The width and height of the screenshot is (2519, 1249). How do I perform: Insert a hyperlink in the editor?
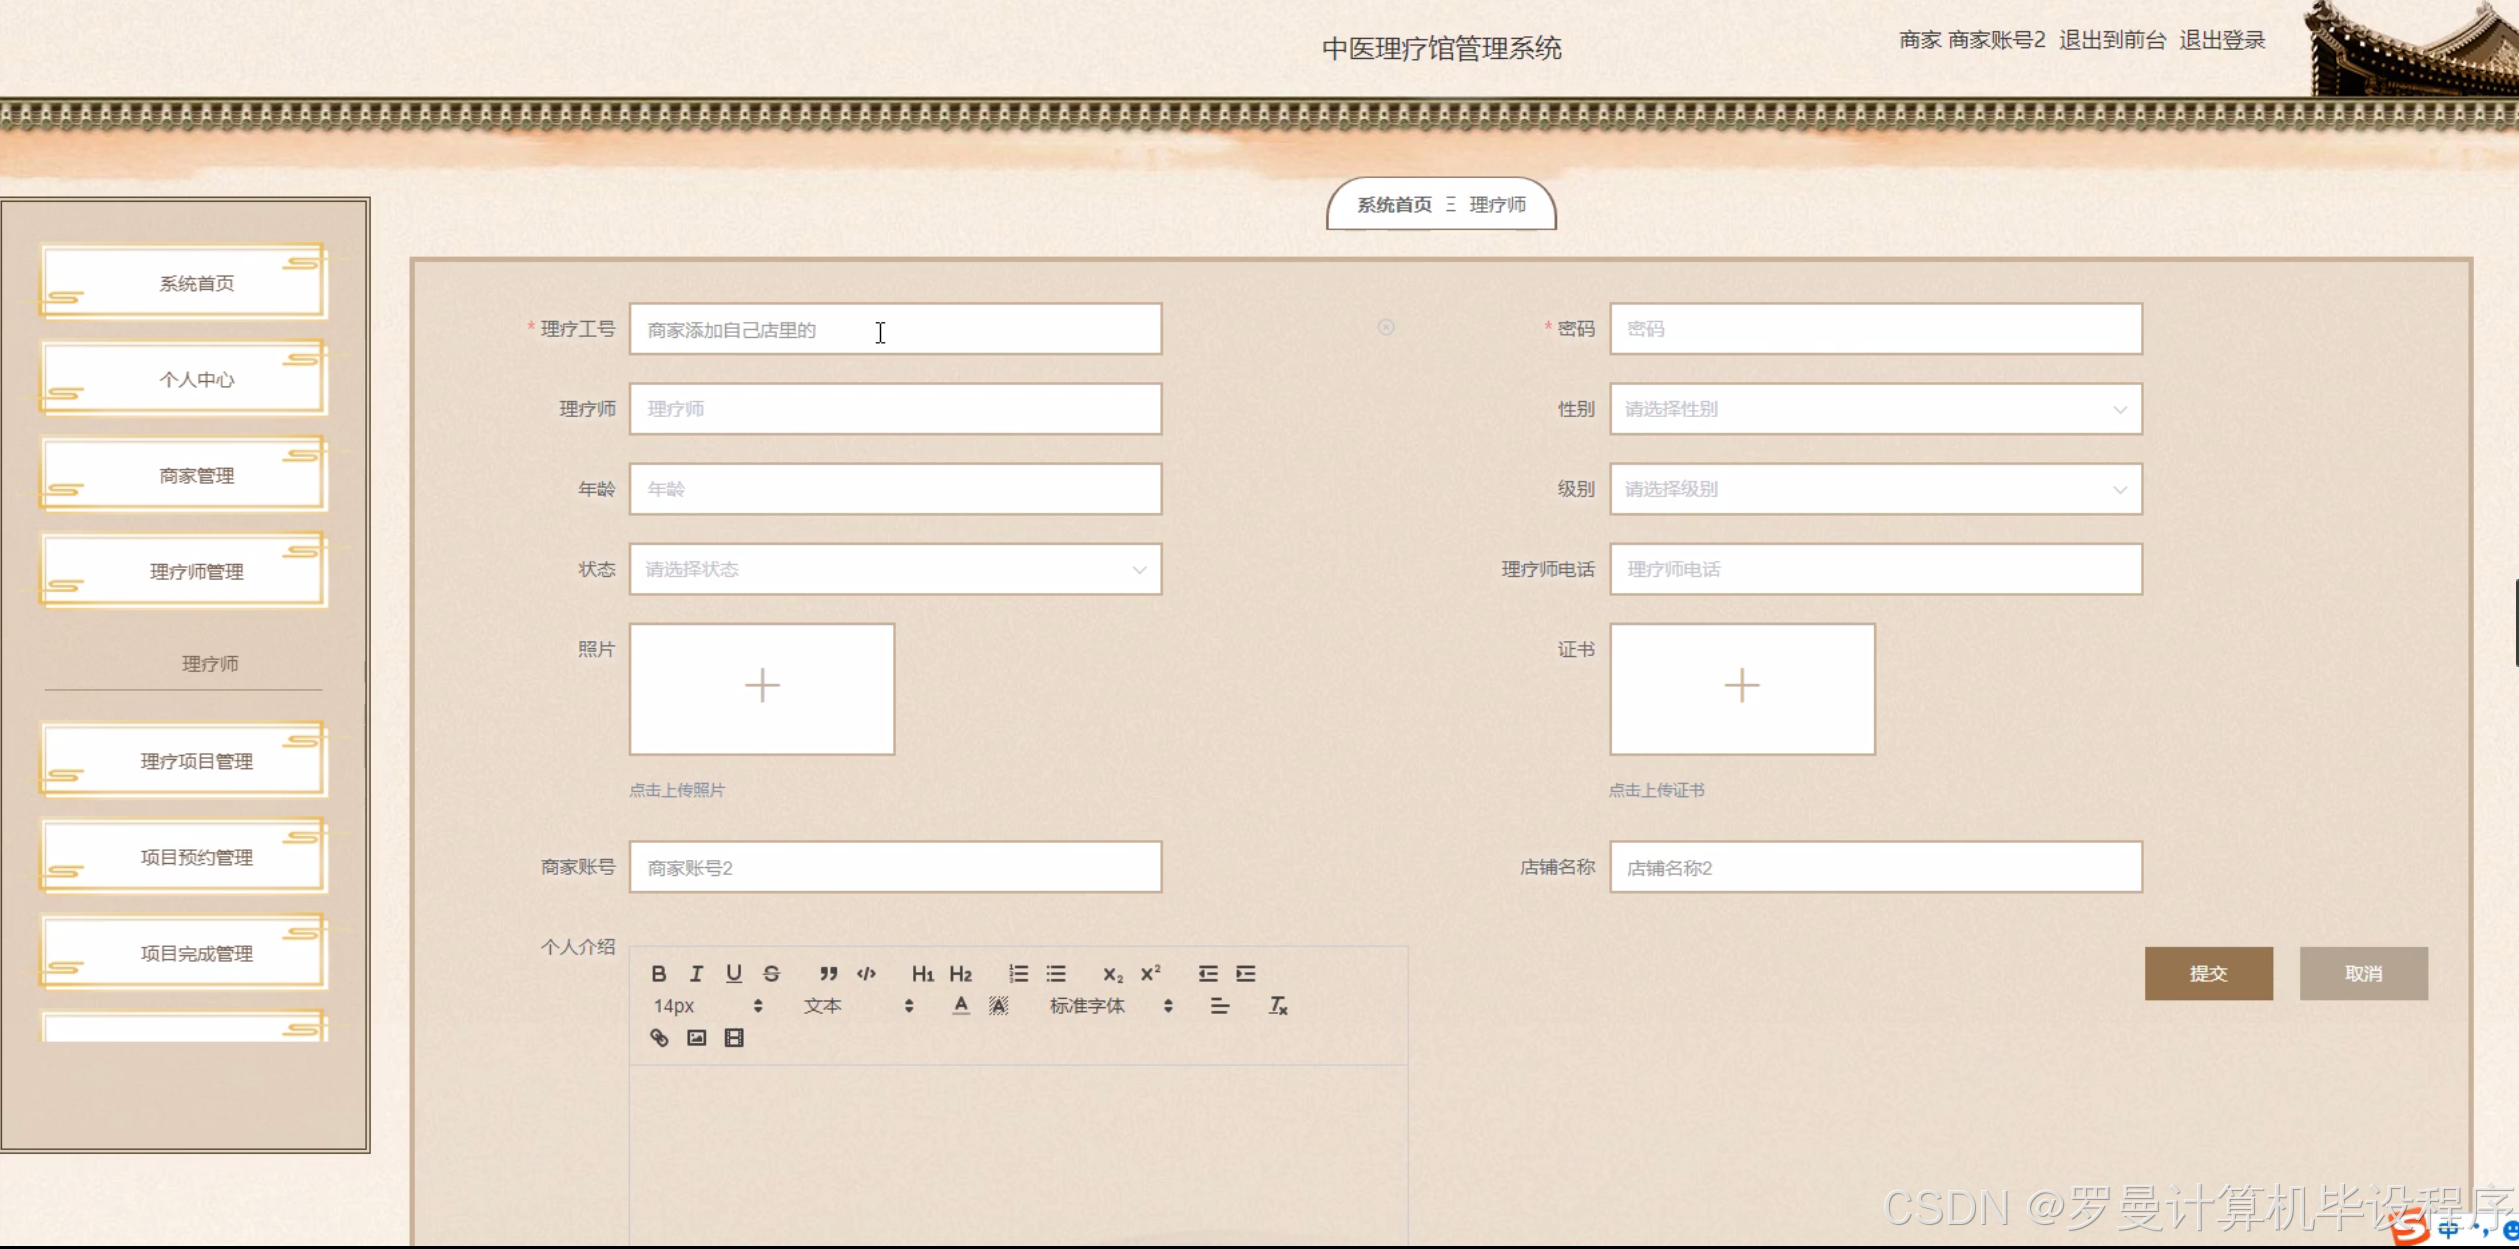[659, 1037]
